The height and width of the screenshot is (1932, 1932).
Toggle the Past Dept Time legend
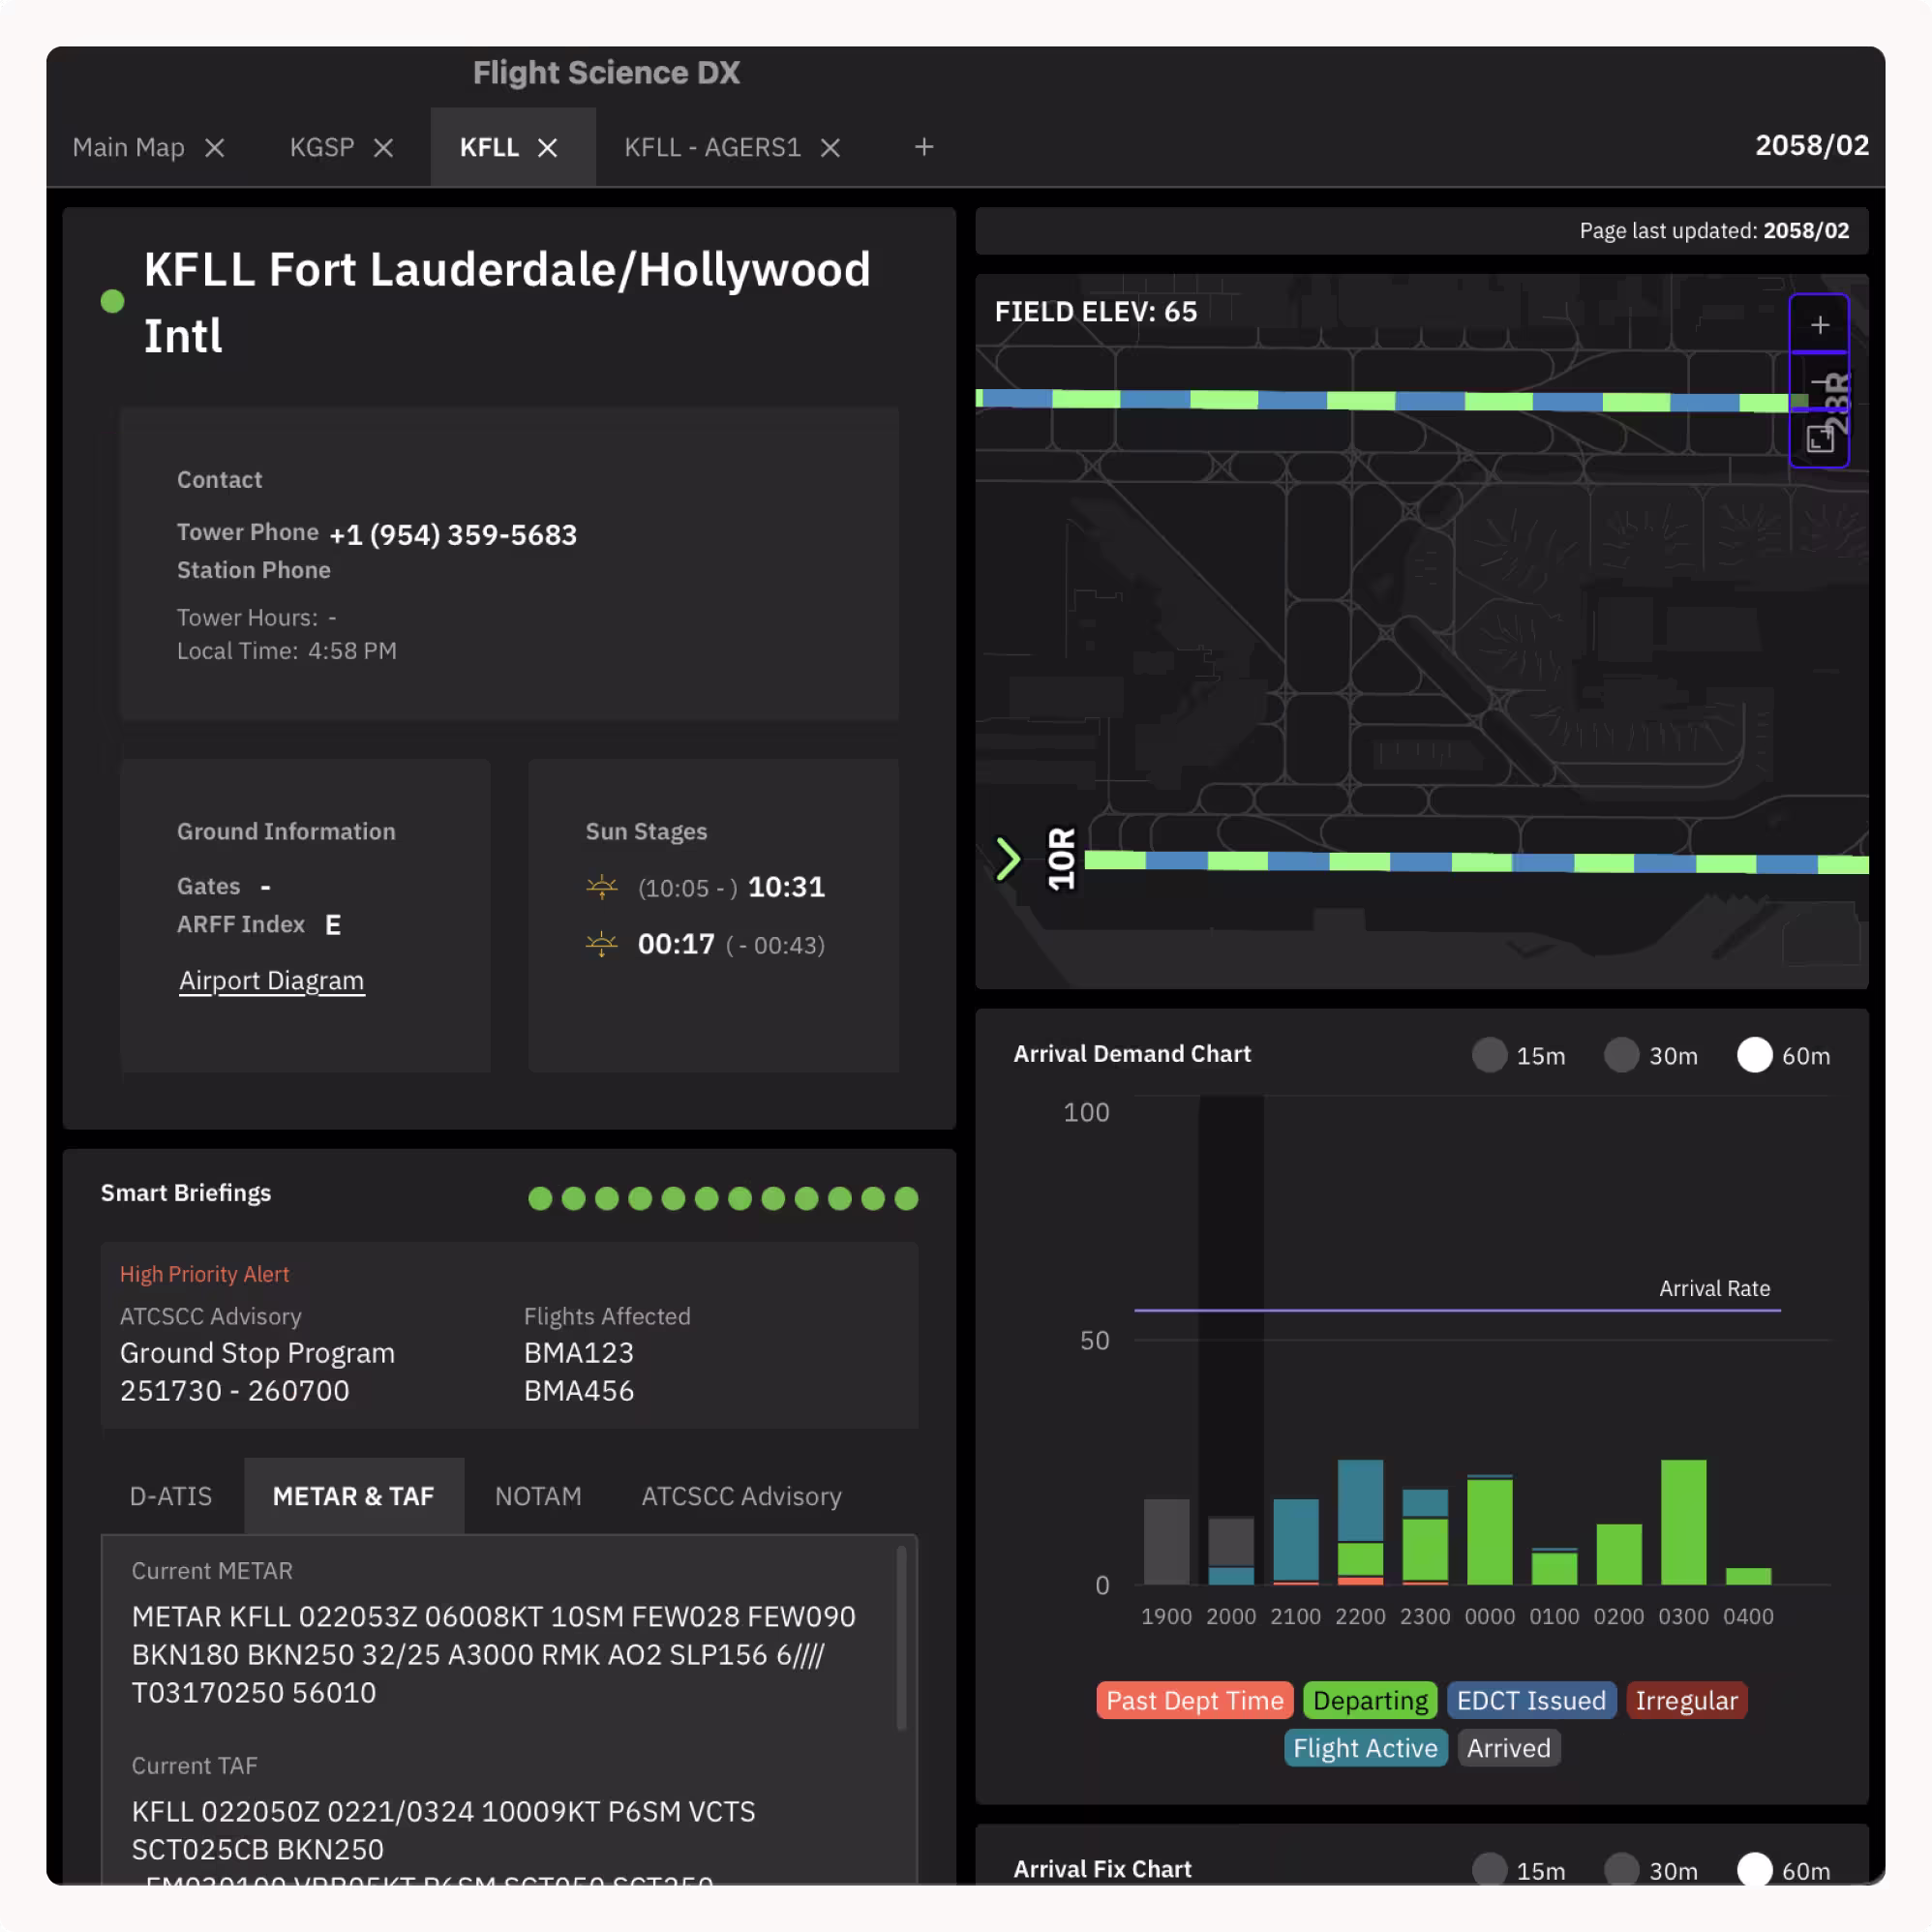tap(1195, 1700)
